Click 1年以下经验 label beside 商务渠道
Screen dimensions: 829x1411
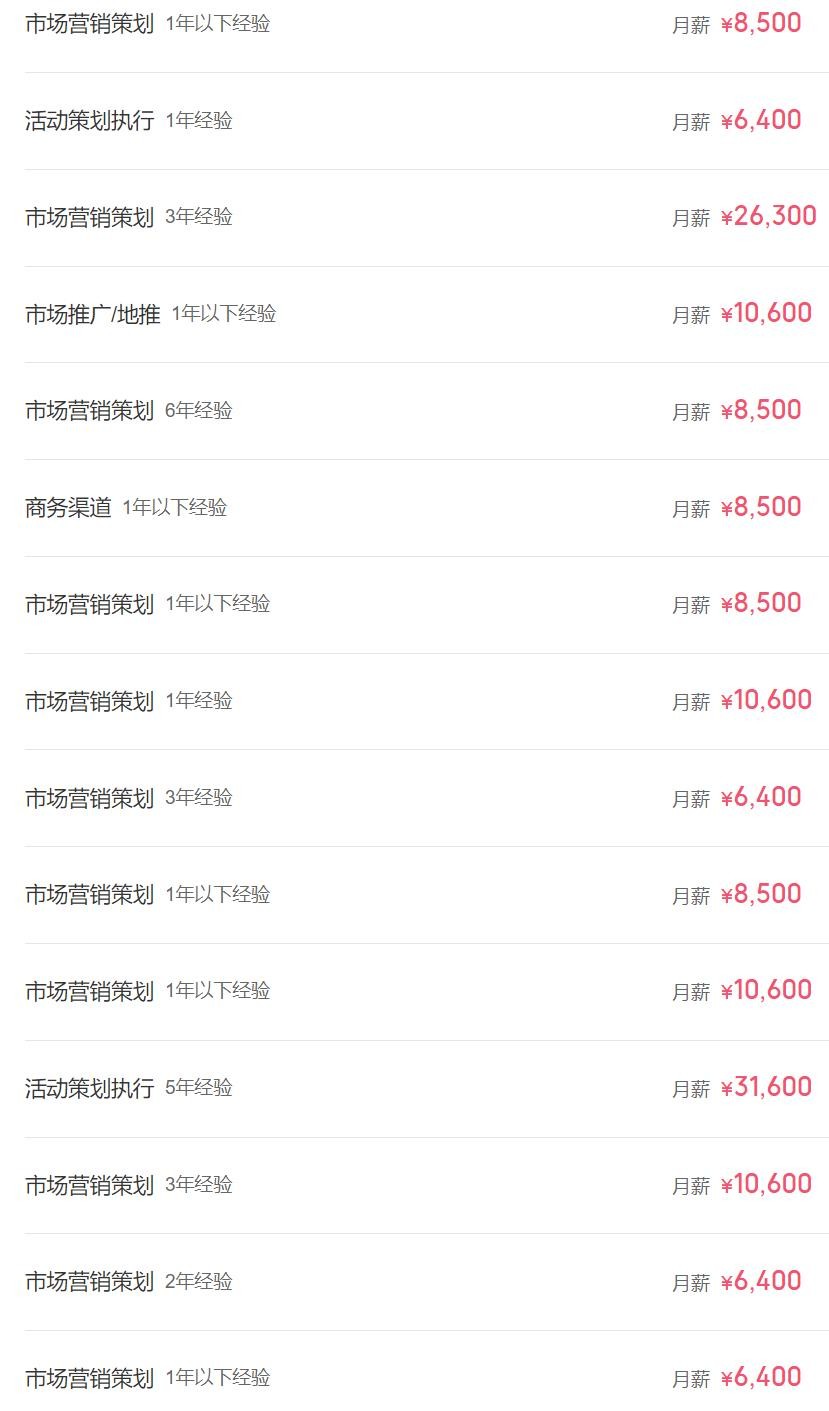(x=175, y=508)
